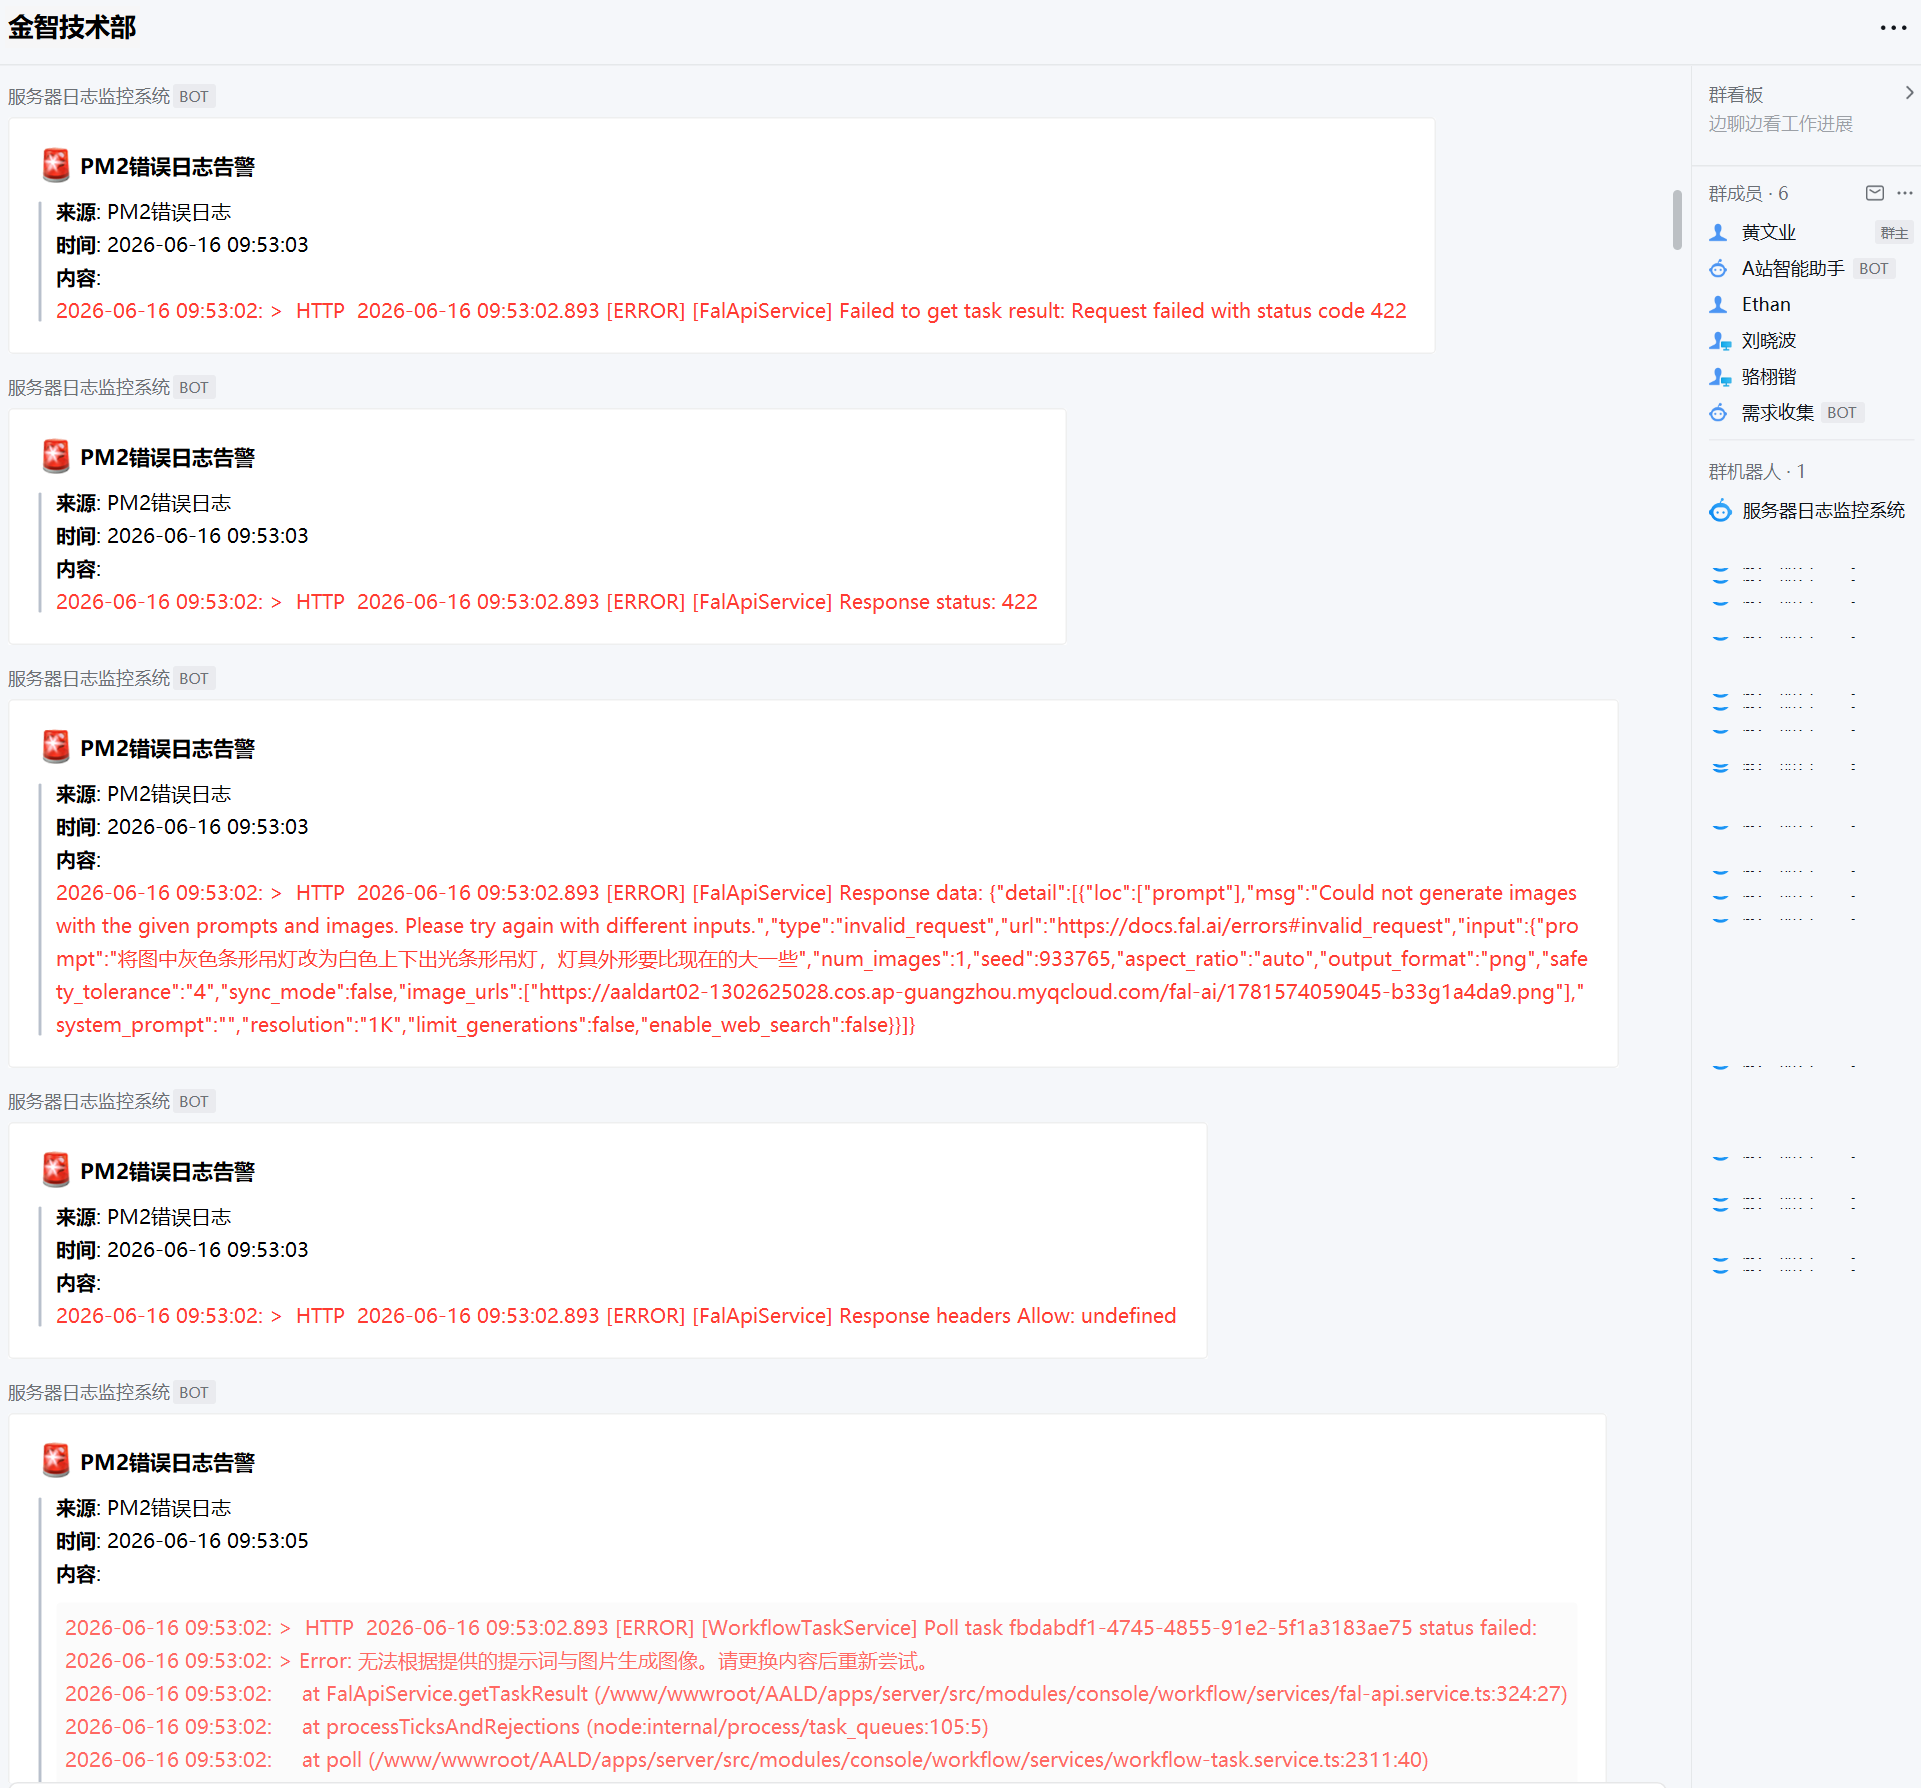
Task: Click the desktop-status avatar of 骆栩锴
Action: tap(1720, 377)
